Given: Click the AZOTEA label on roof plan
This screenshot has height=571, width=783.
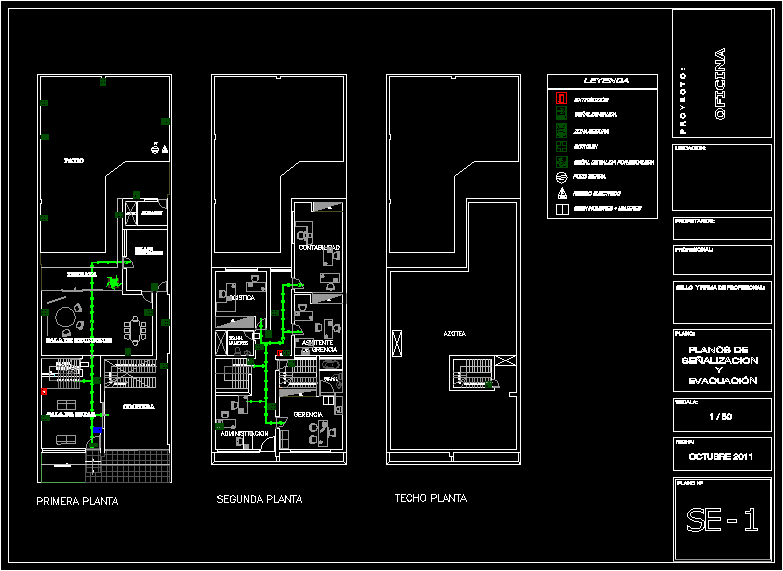Looking at the screenshot, I should tap(454, 334).
